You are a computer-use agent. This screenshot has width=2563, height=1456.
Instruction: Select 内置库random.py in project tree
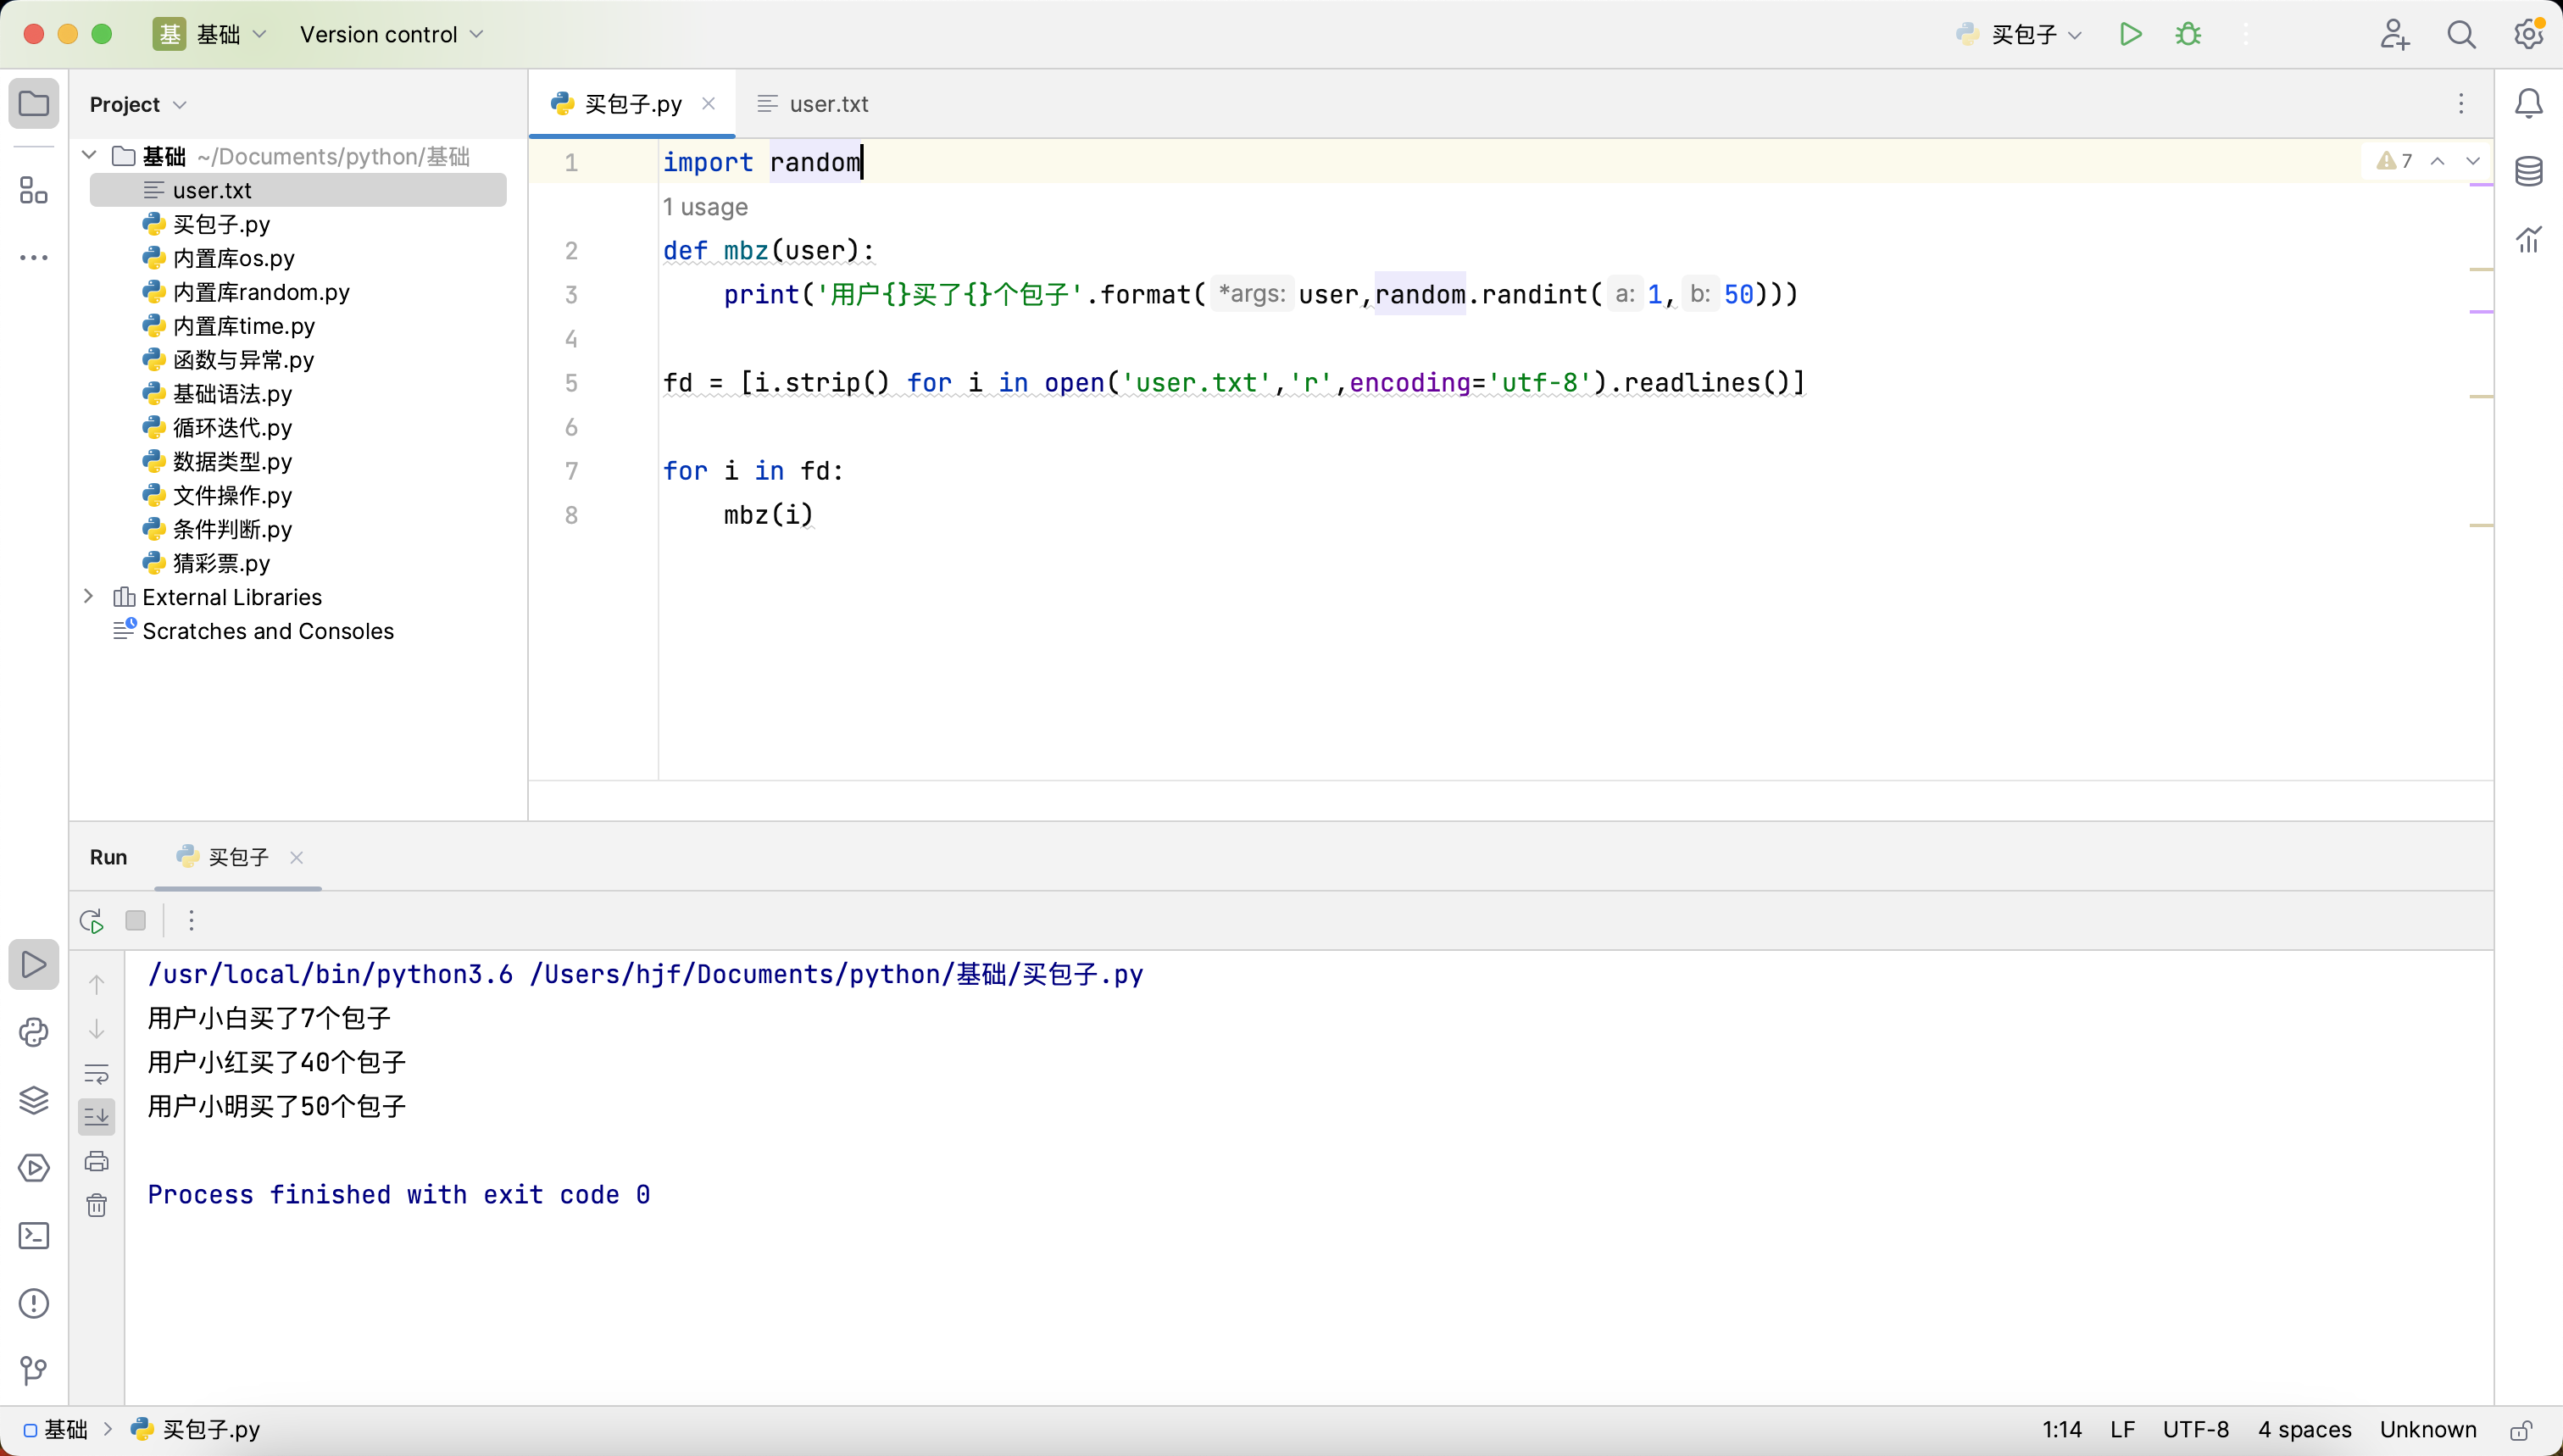(x=261, y=292)
